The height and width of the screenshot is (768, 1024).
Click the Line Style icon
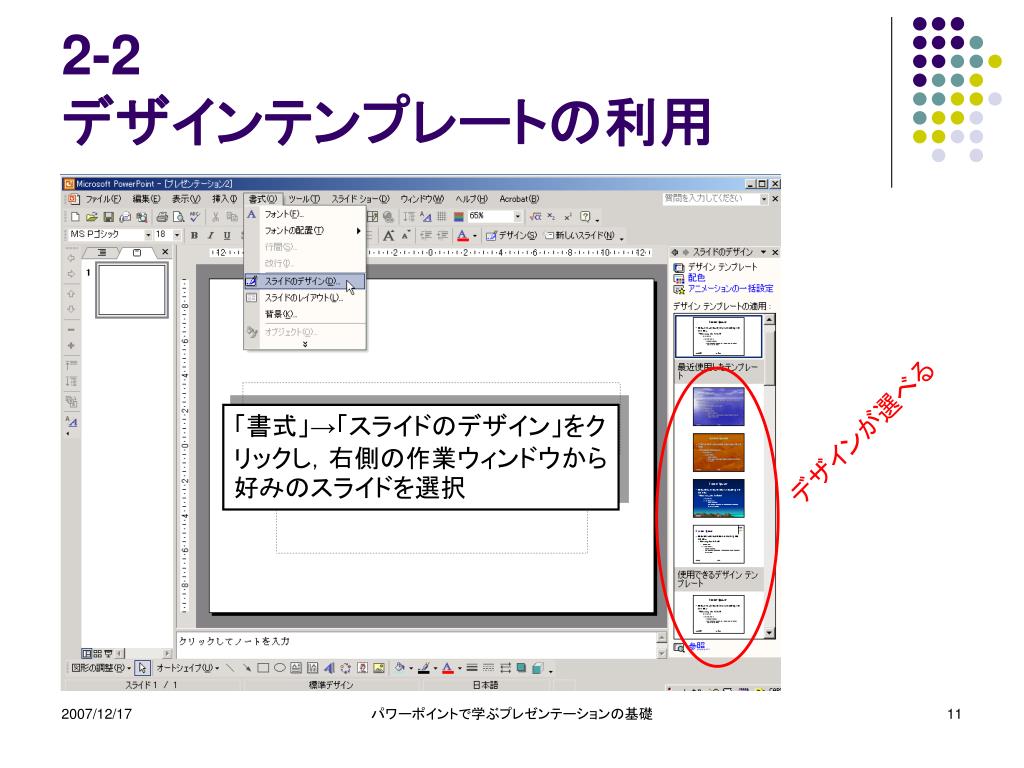coord(472,668)
